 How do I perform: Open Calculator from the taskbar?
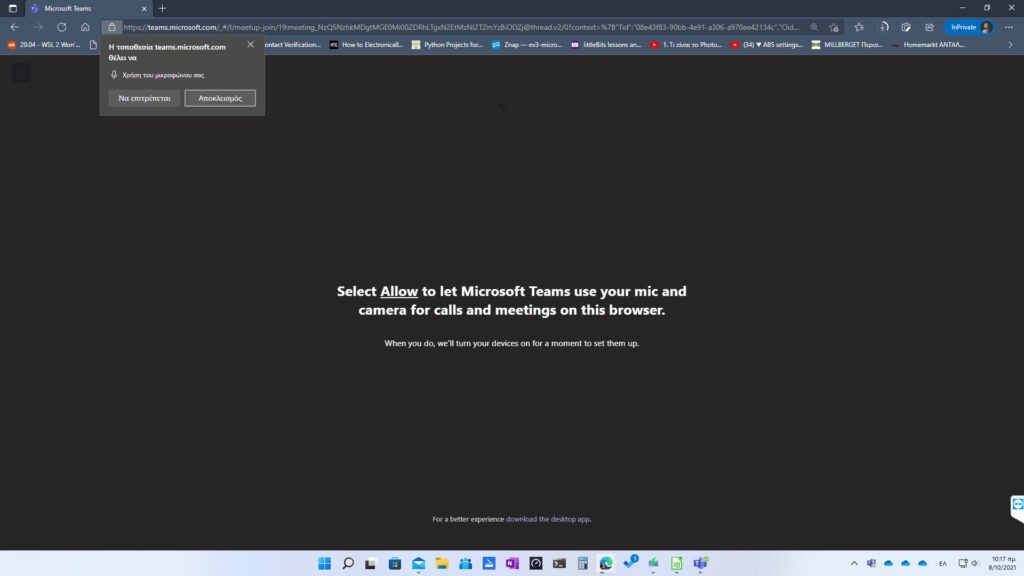point(583,563)
